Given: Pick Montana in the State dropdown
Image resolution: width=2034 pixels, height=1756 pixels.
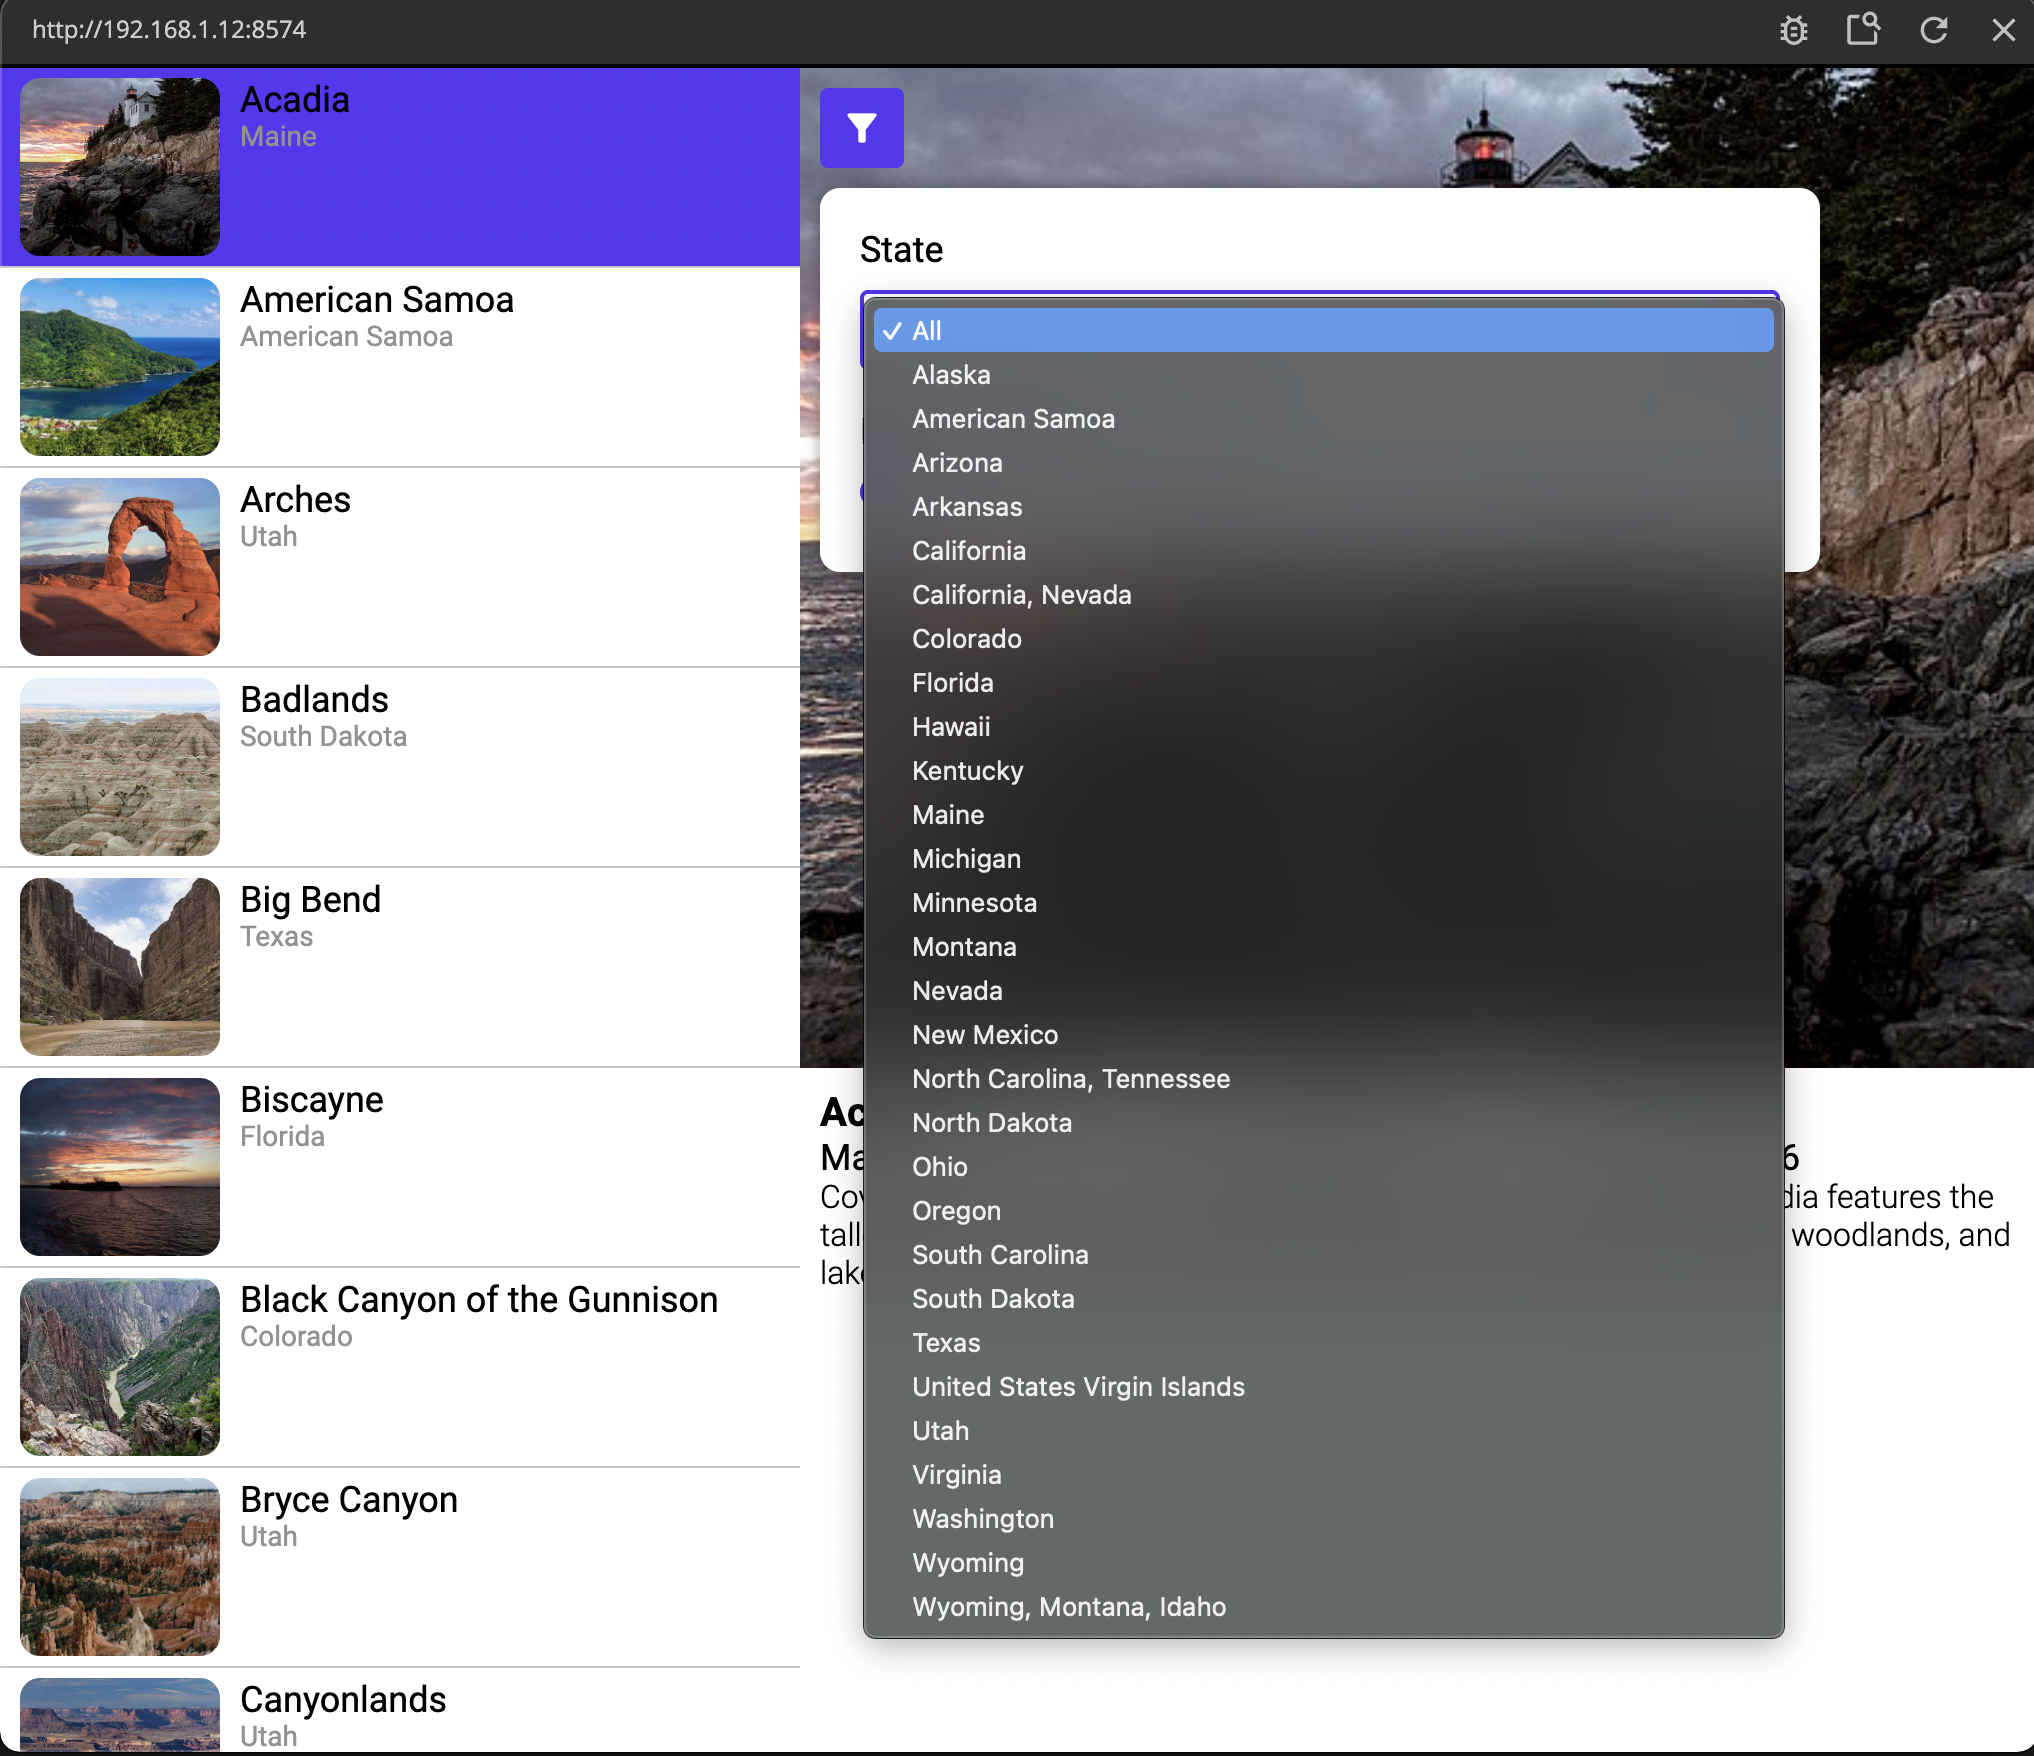Looking at the screenshot, I should 1323,947.
